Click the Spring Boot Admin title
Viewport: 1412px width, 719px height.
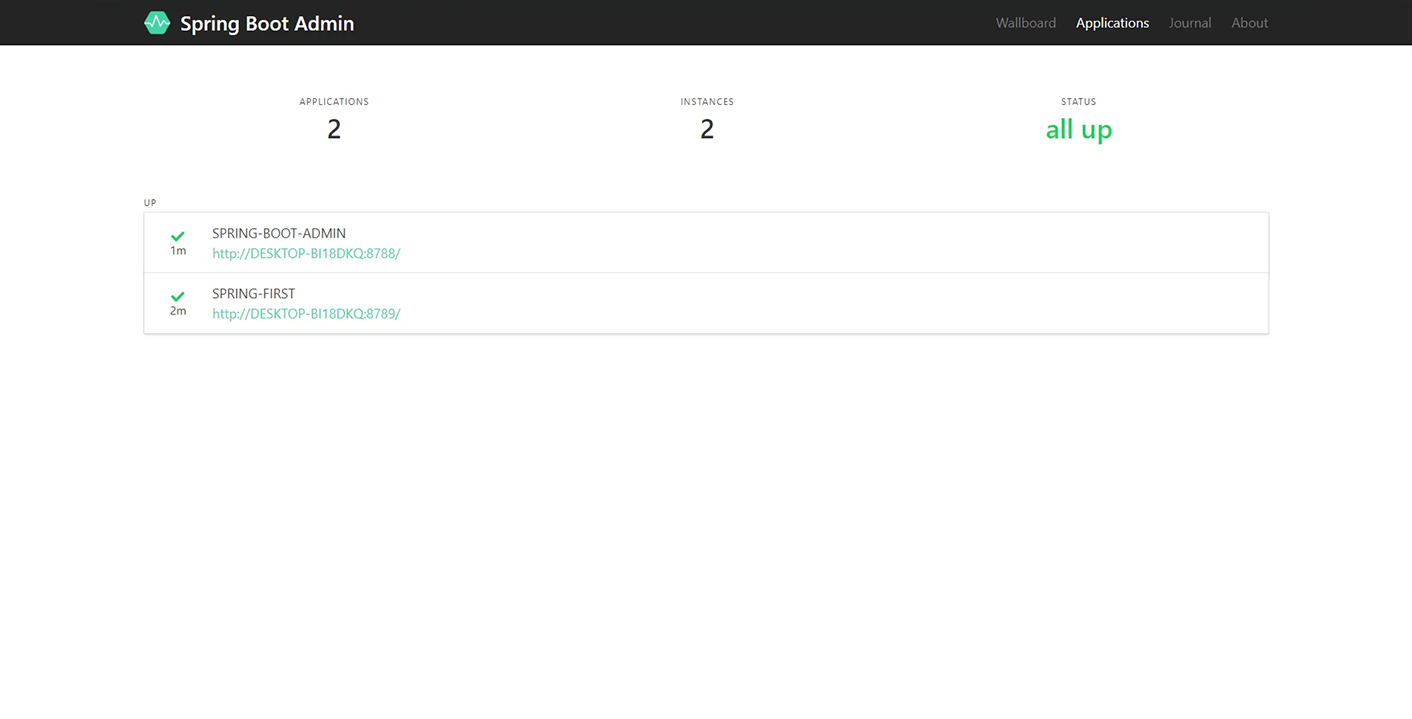coord(267,24)
